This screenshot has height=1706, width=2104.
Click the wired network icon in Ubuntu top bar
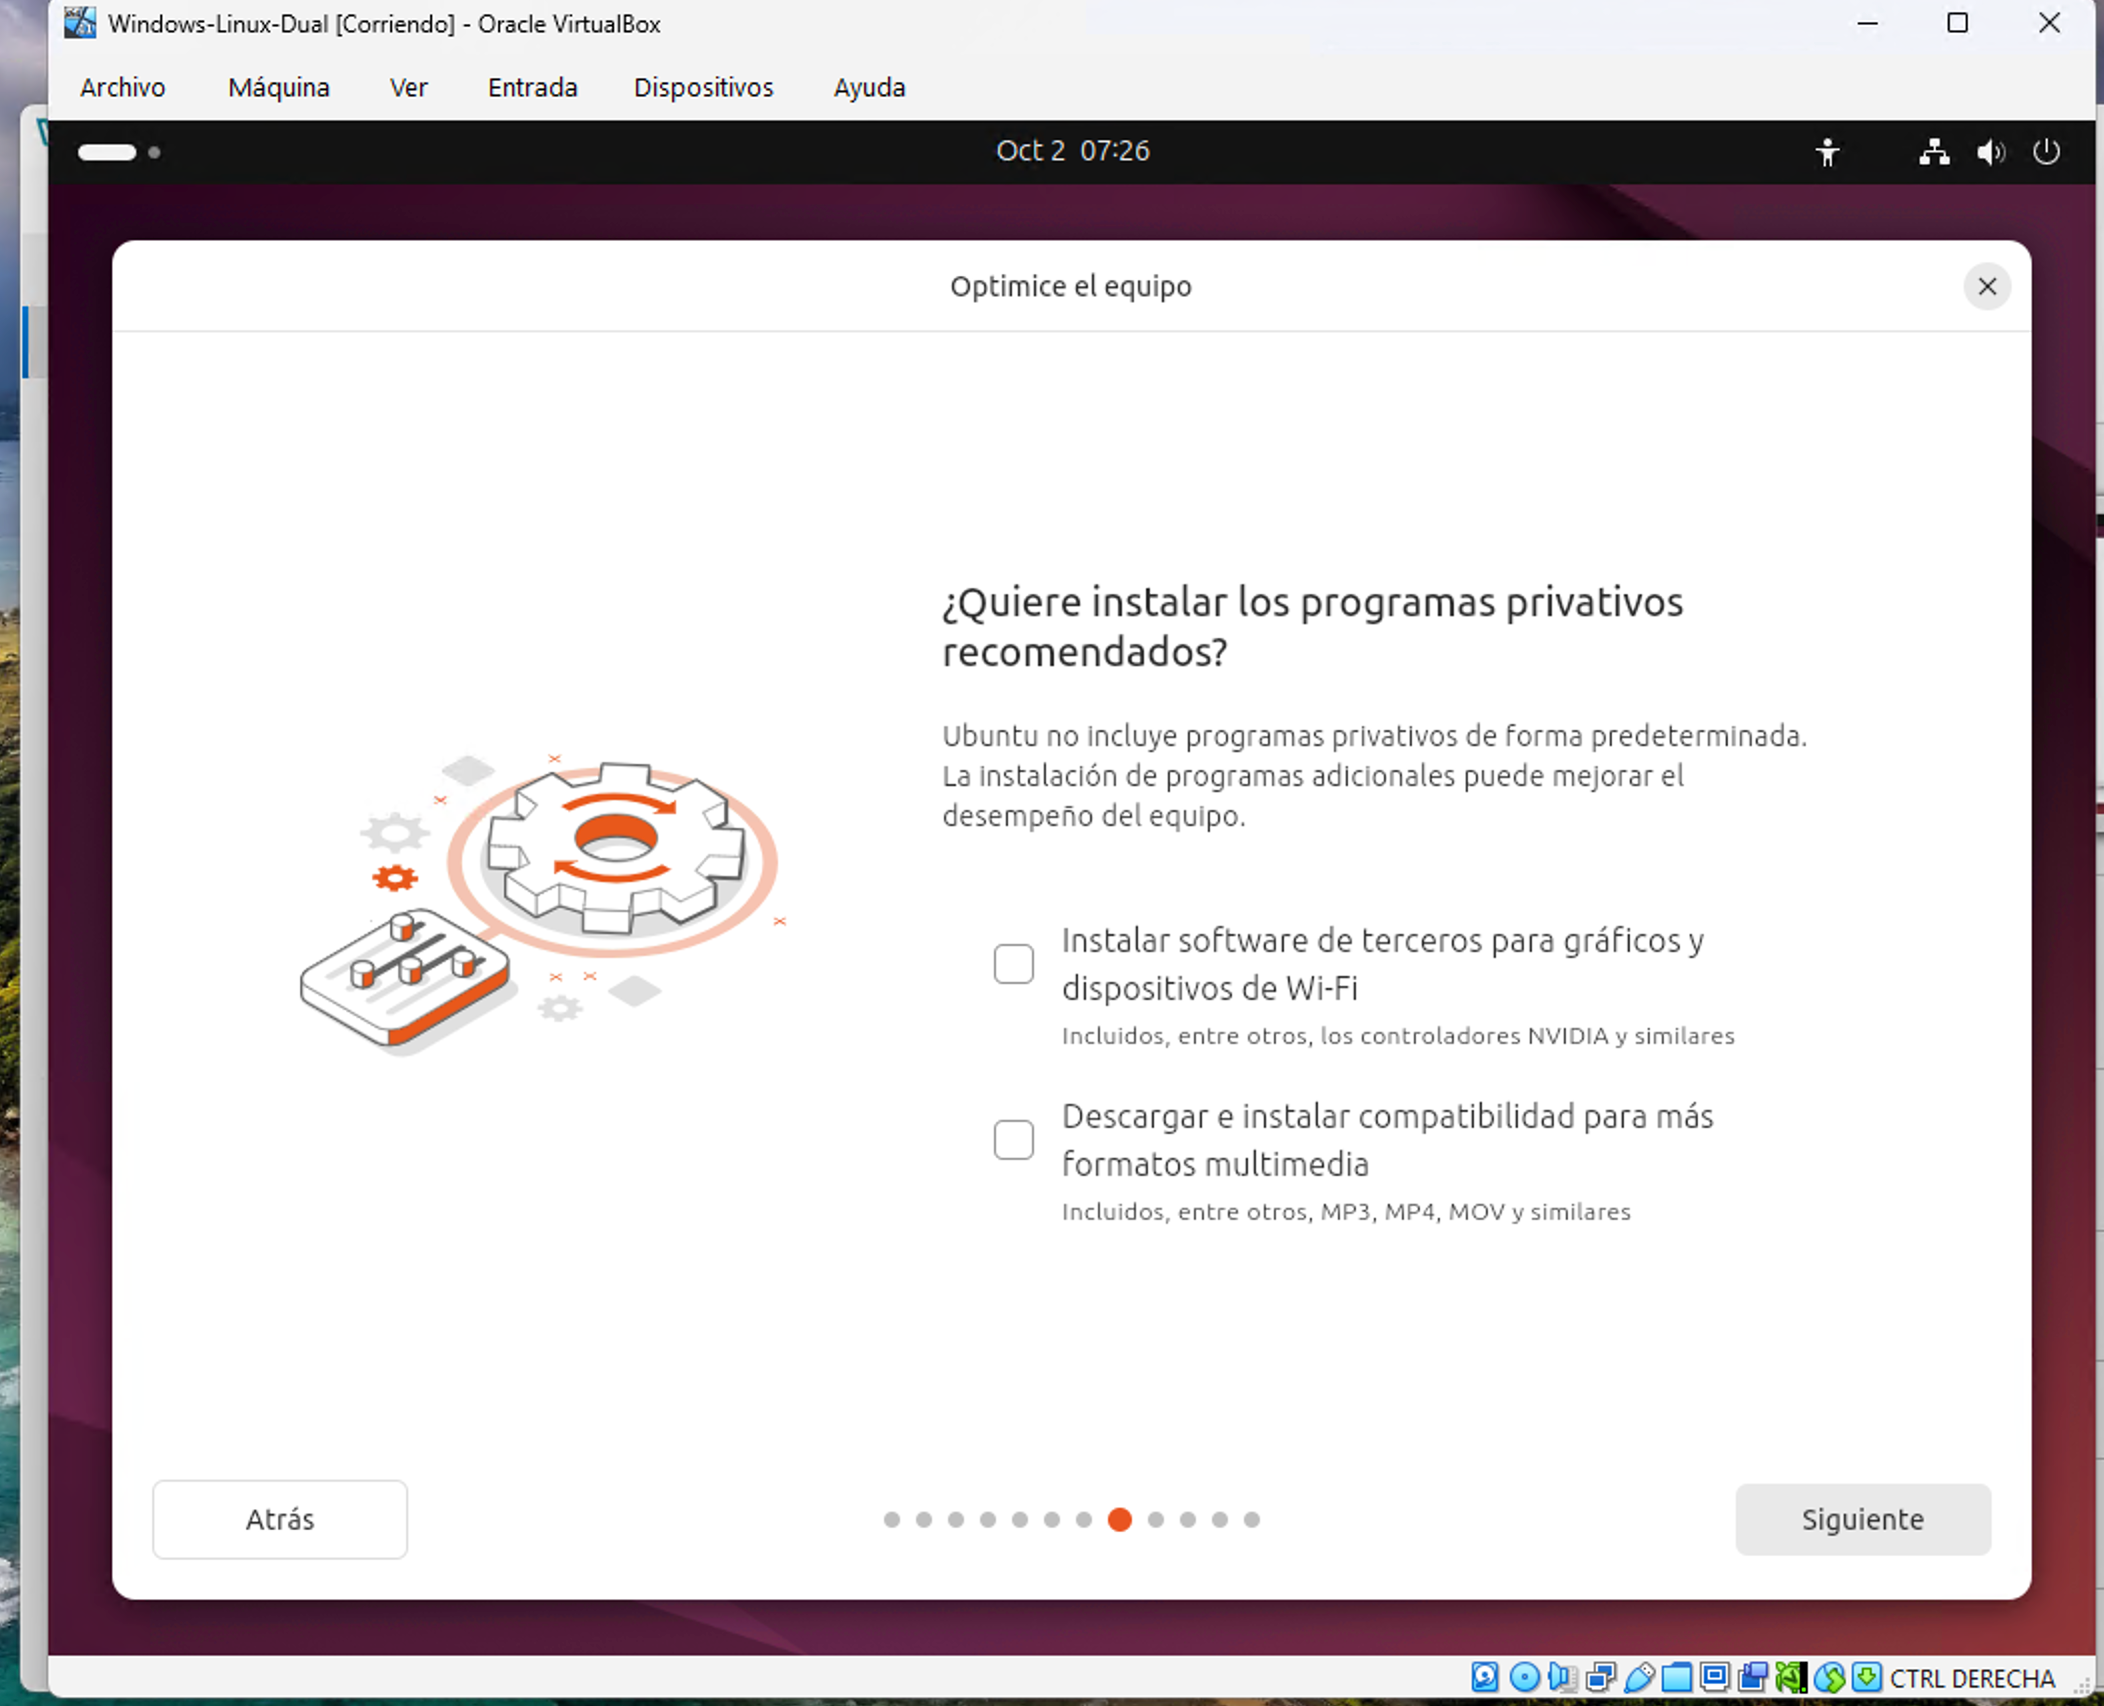[1934, 152]
